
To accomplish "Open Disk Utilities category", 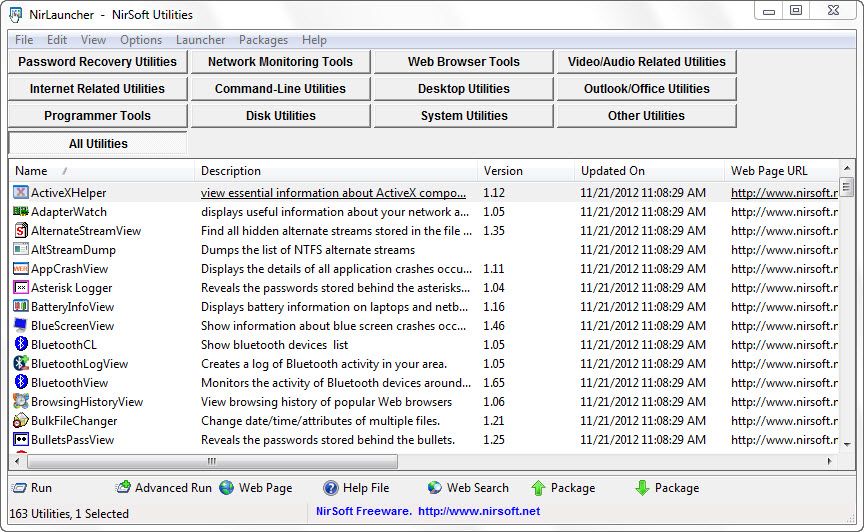I will click(280, 116).
